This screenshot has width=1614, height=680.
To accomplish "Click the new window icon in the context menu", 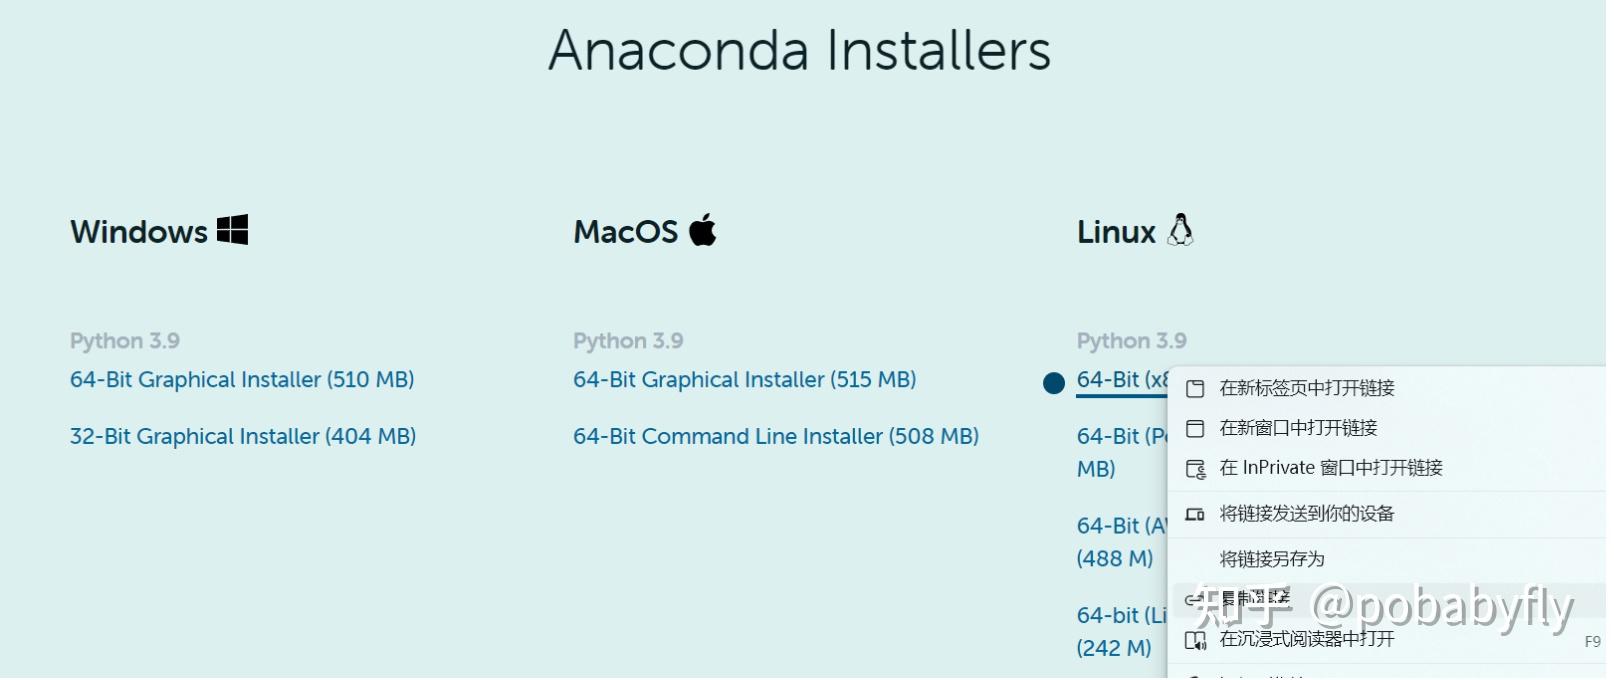I will tap(1196, 428).
